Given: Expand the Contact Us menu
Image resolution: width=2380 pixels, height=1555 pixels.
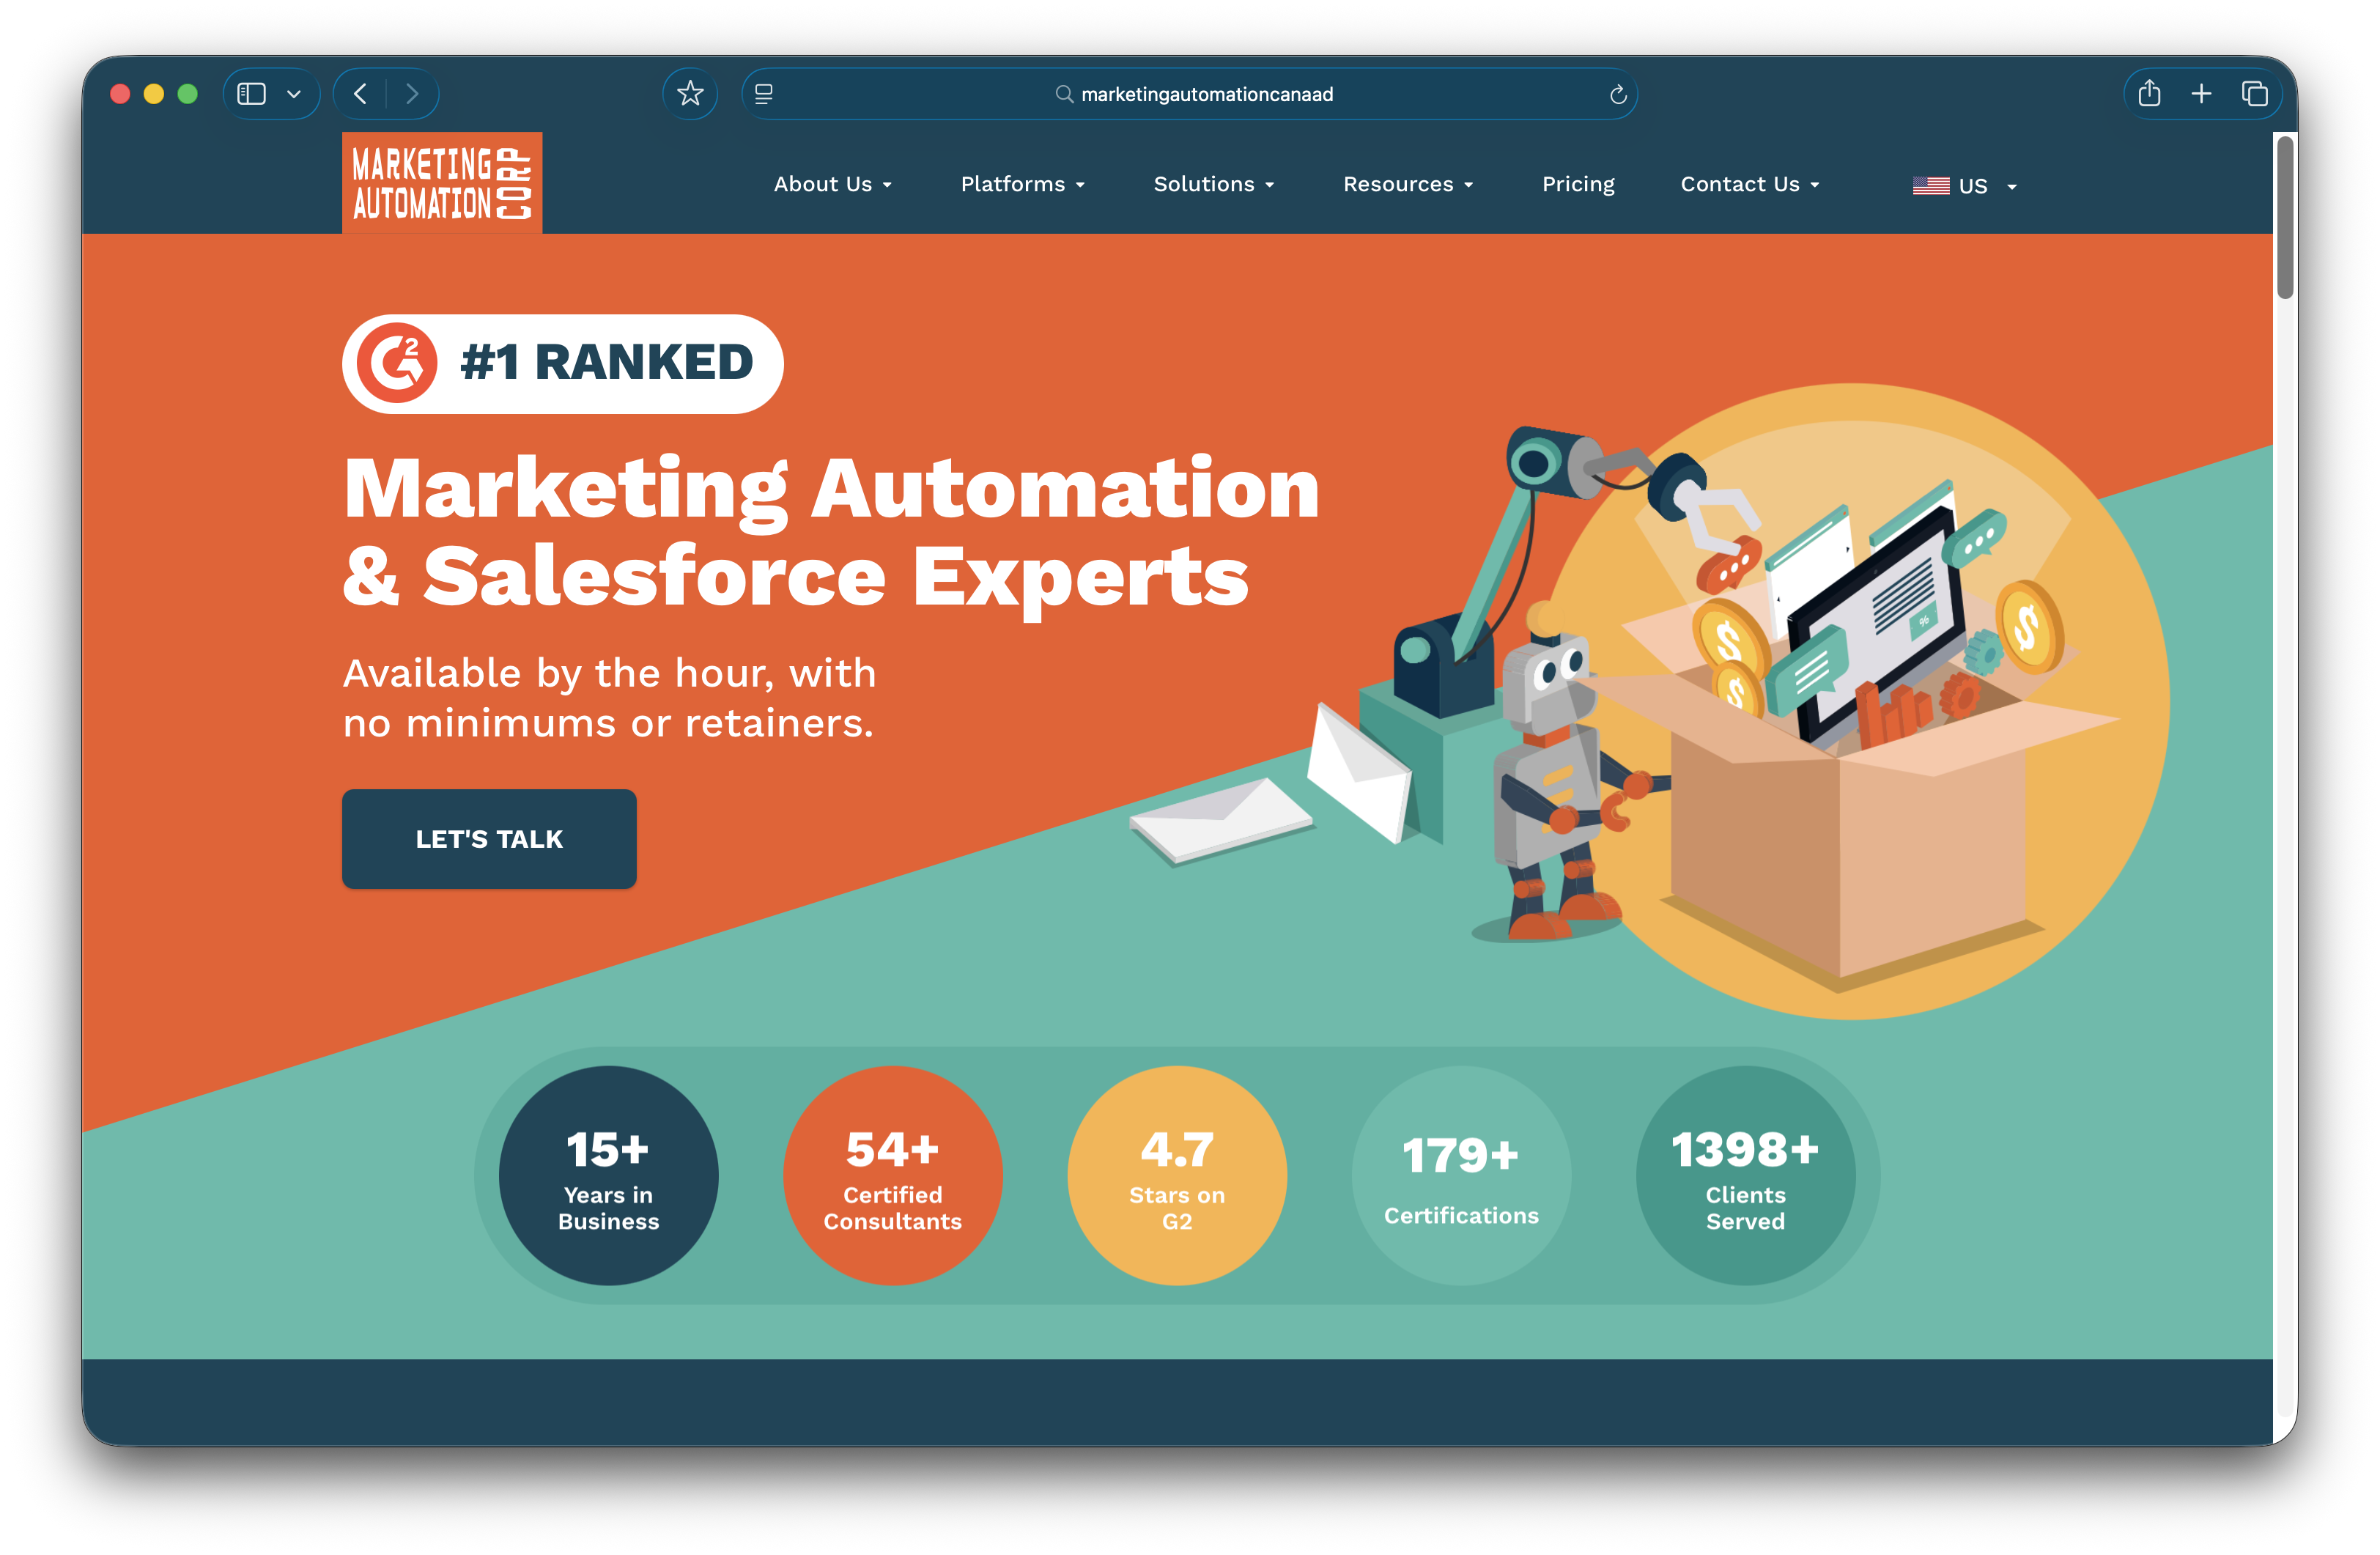Looking at the screenshot, I should pos(1749,184).
